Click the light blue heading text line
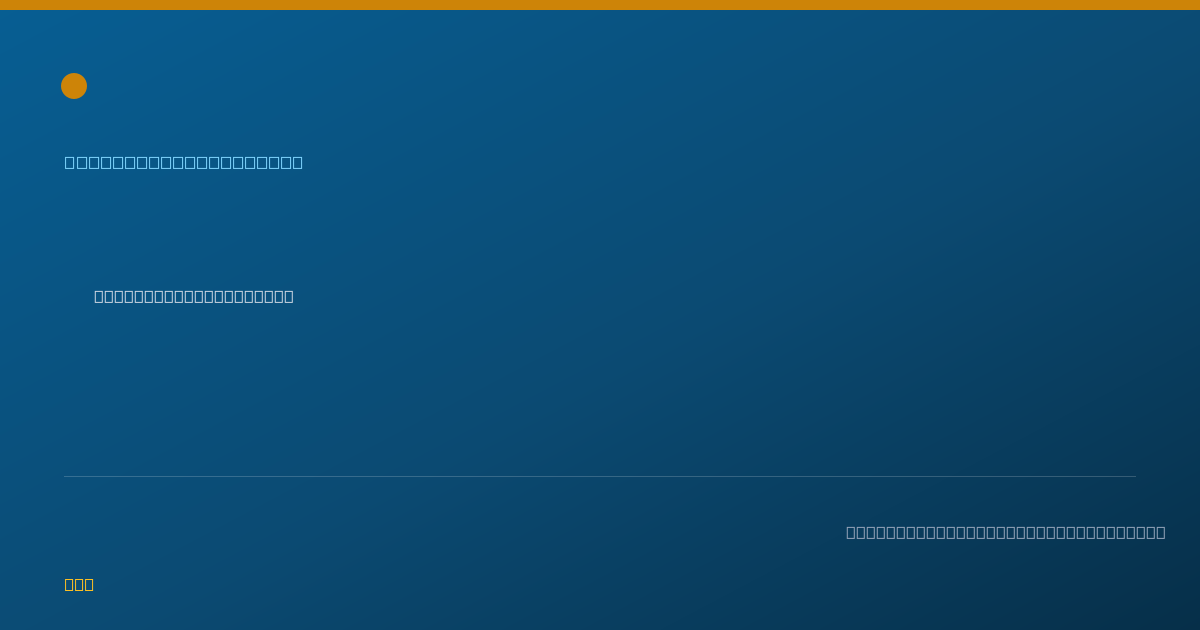 click(x=184, y=162)
